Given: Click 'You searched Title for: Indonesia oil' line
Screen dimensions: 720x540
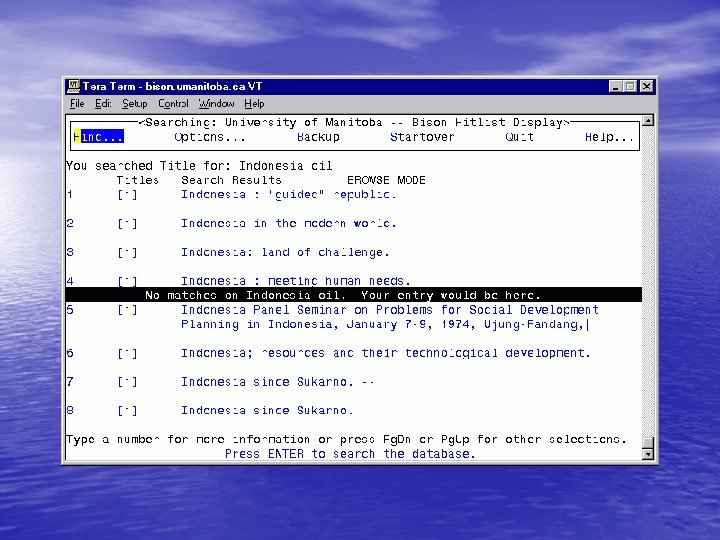Looking at the screenshot, I should [199, 166].
